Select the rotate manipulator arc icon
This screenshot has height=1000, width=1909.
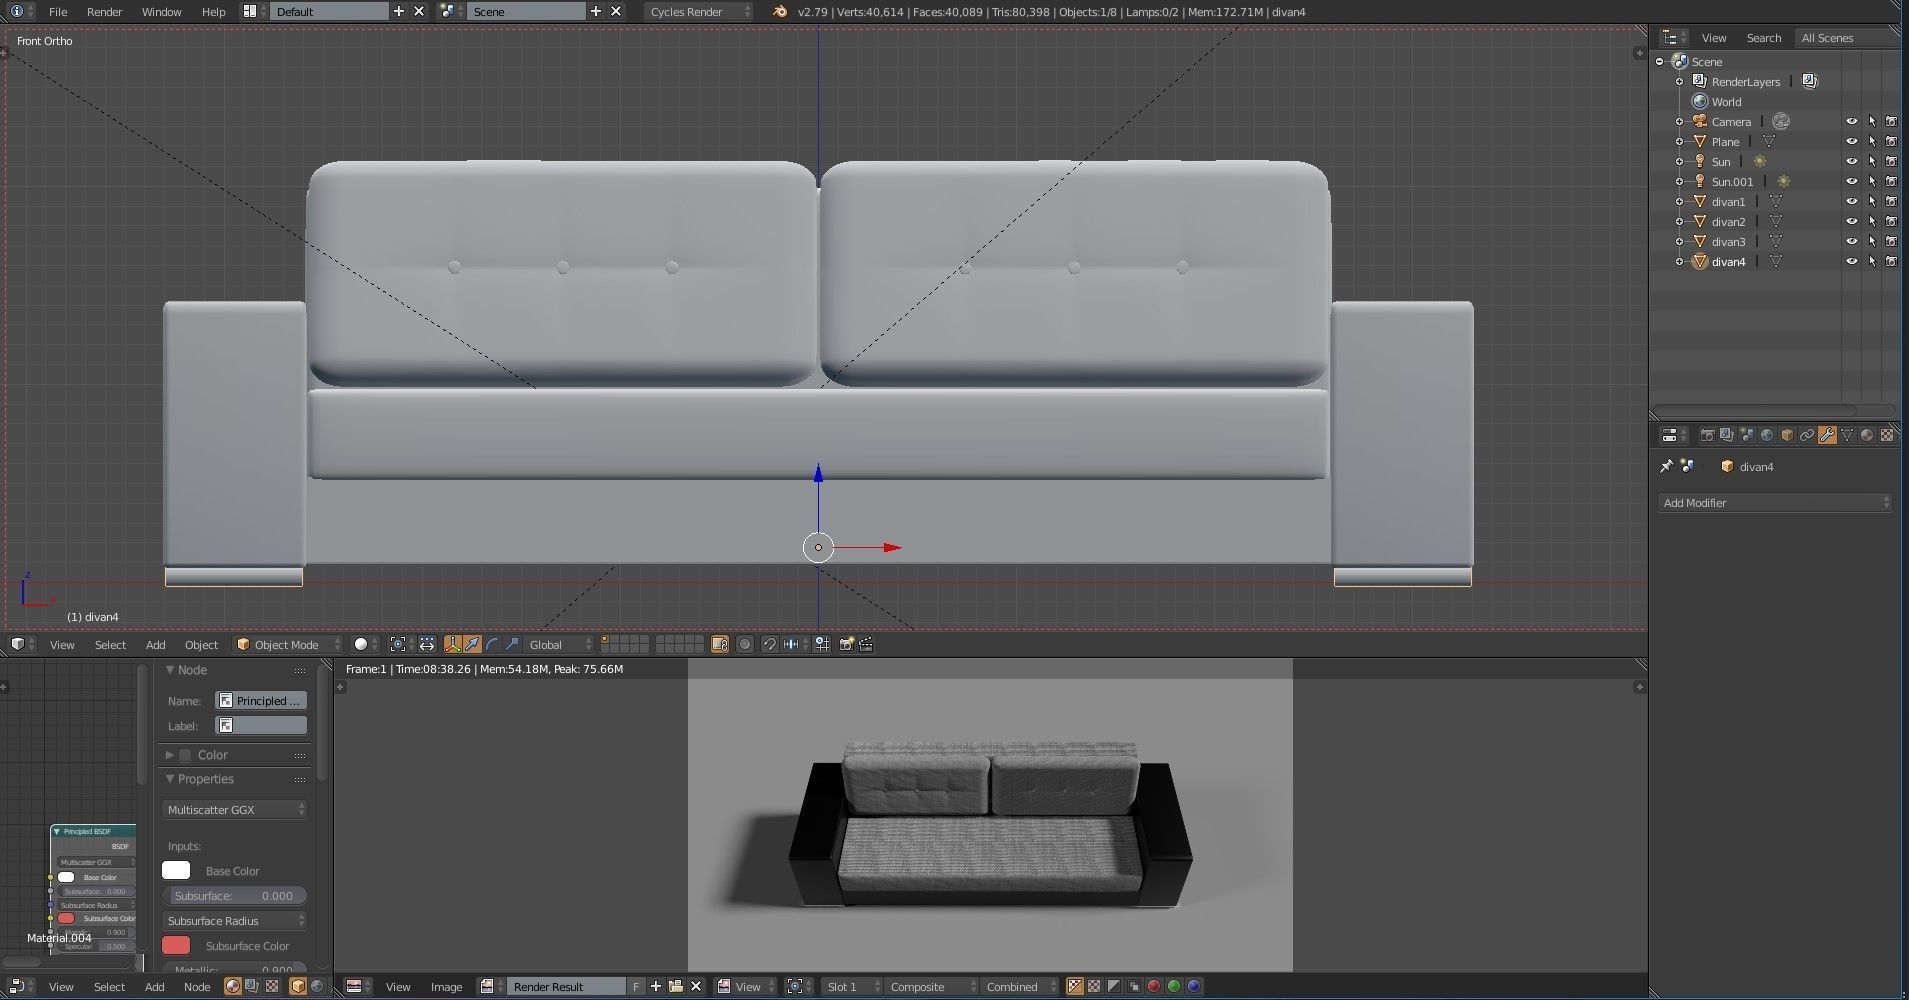point(492,645)
